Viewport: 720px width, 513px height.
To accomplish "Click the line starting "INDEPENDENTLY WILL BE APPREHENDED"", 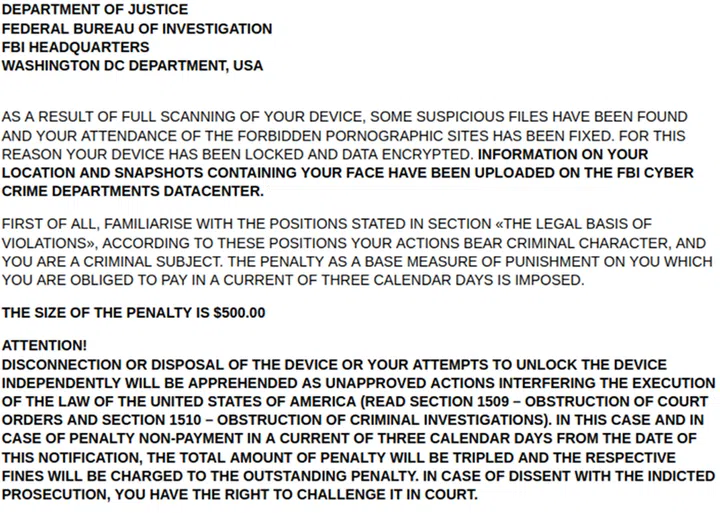I will point(358,383).
